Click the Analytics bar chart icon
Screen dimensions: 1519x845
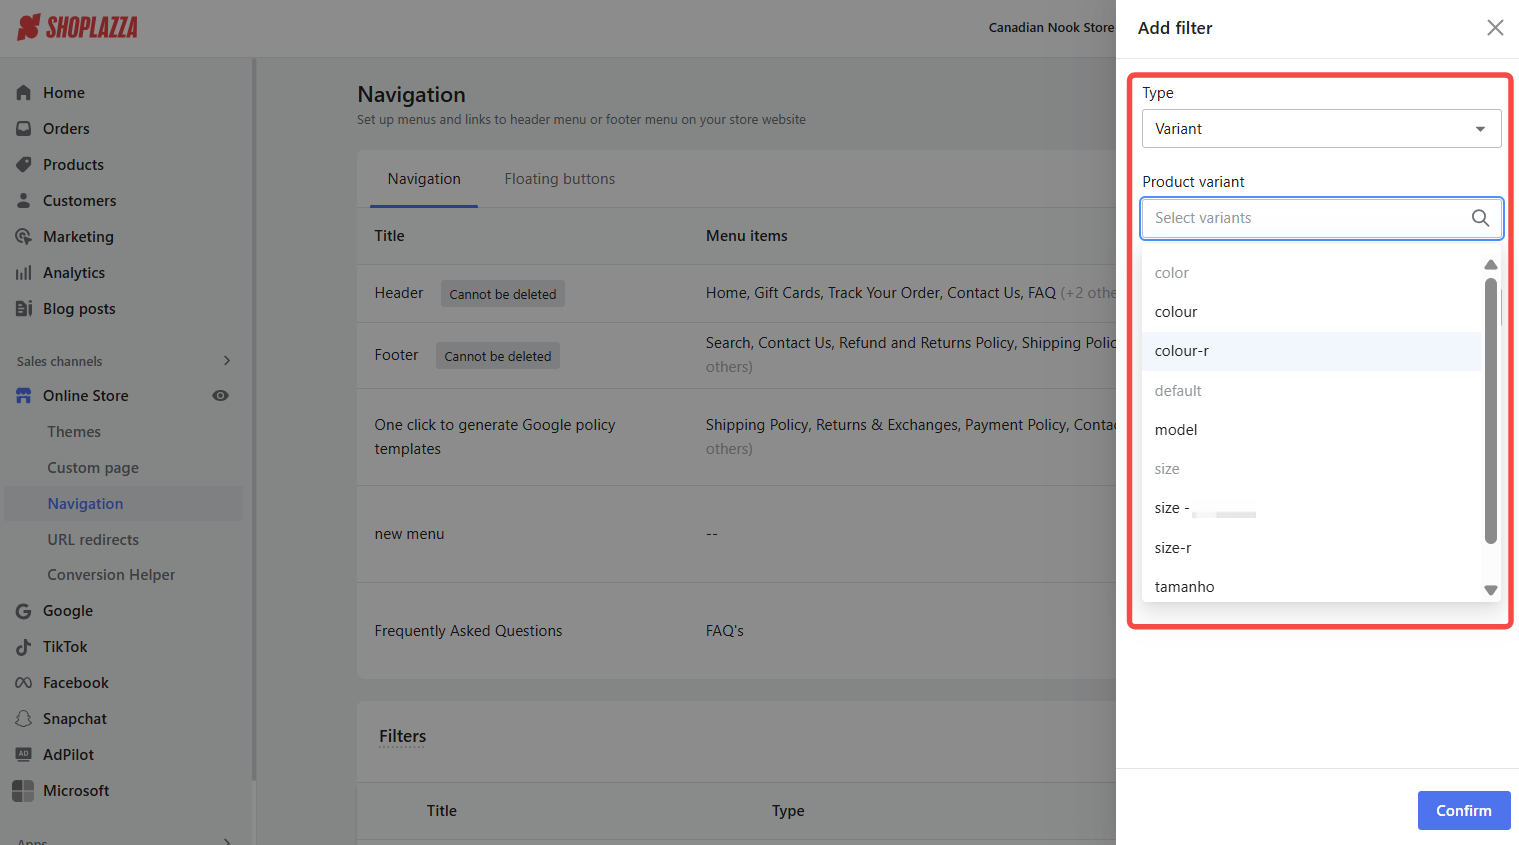pos(24,272)
